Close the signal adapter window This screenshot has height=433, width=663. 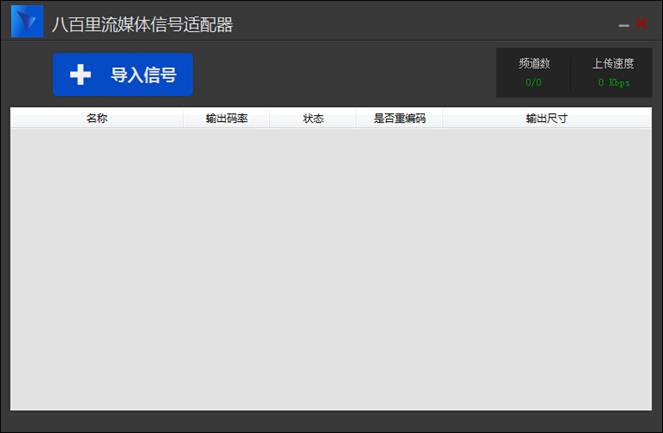tap(641, 23)
